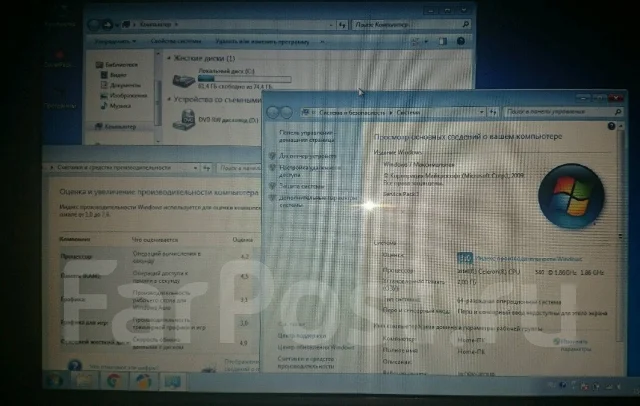The image size is (640, 406).
Task: Open the Explorer address bar history dropdown
Action: pyautogui.click(x=331, y=25)
